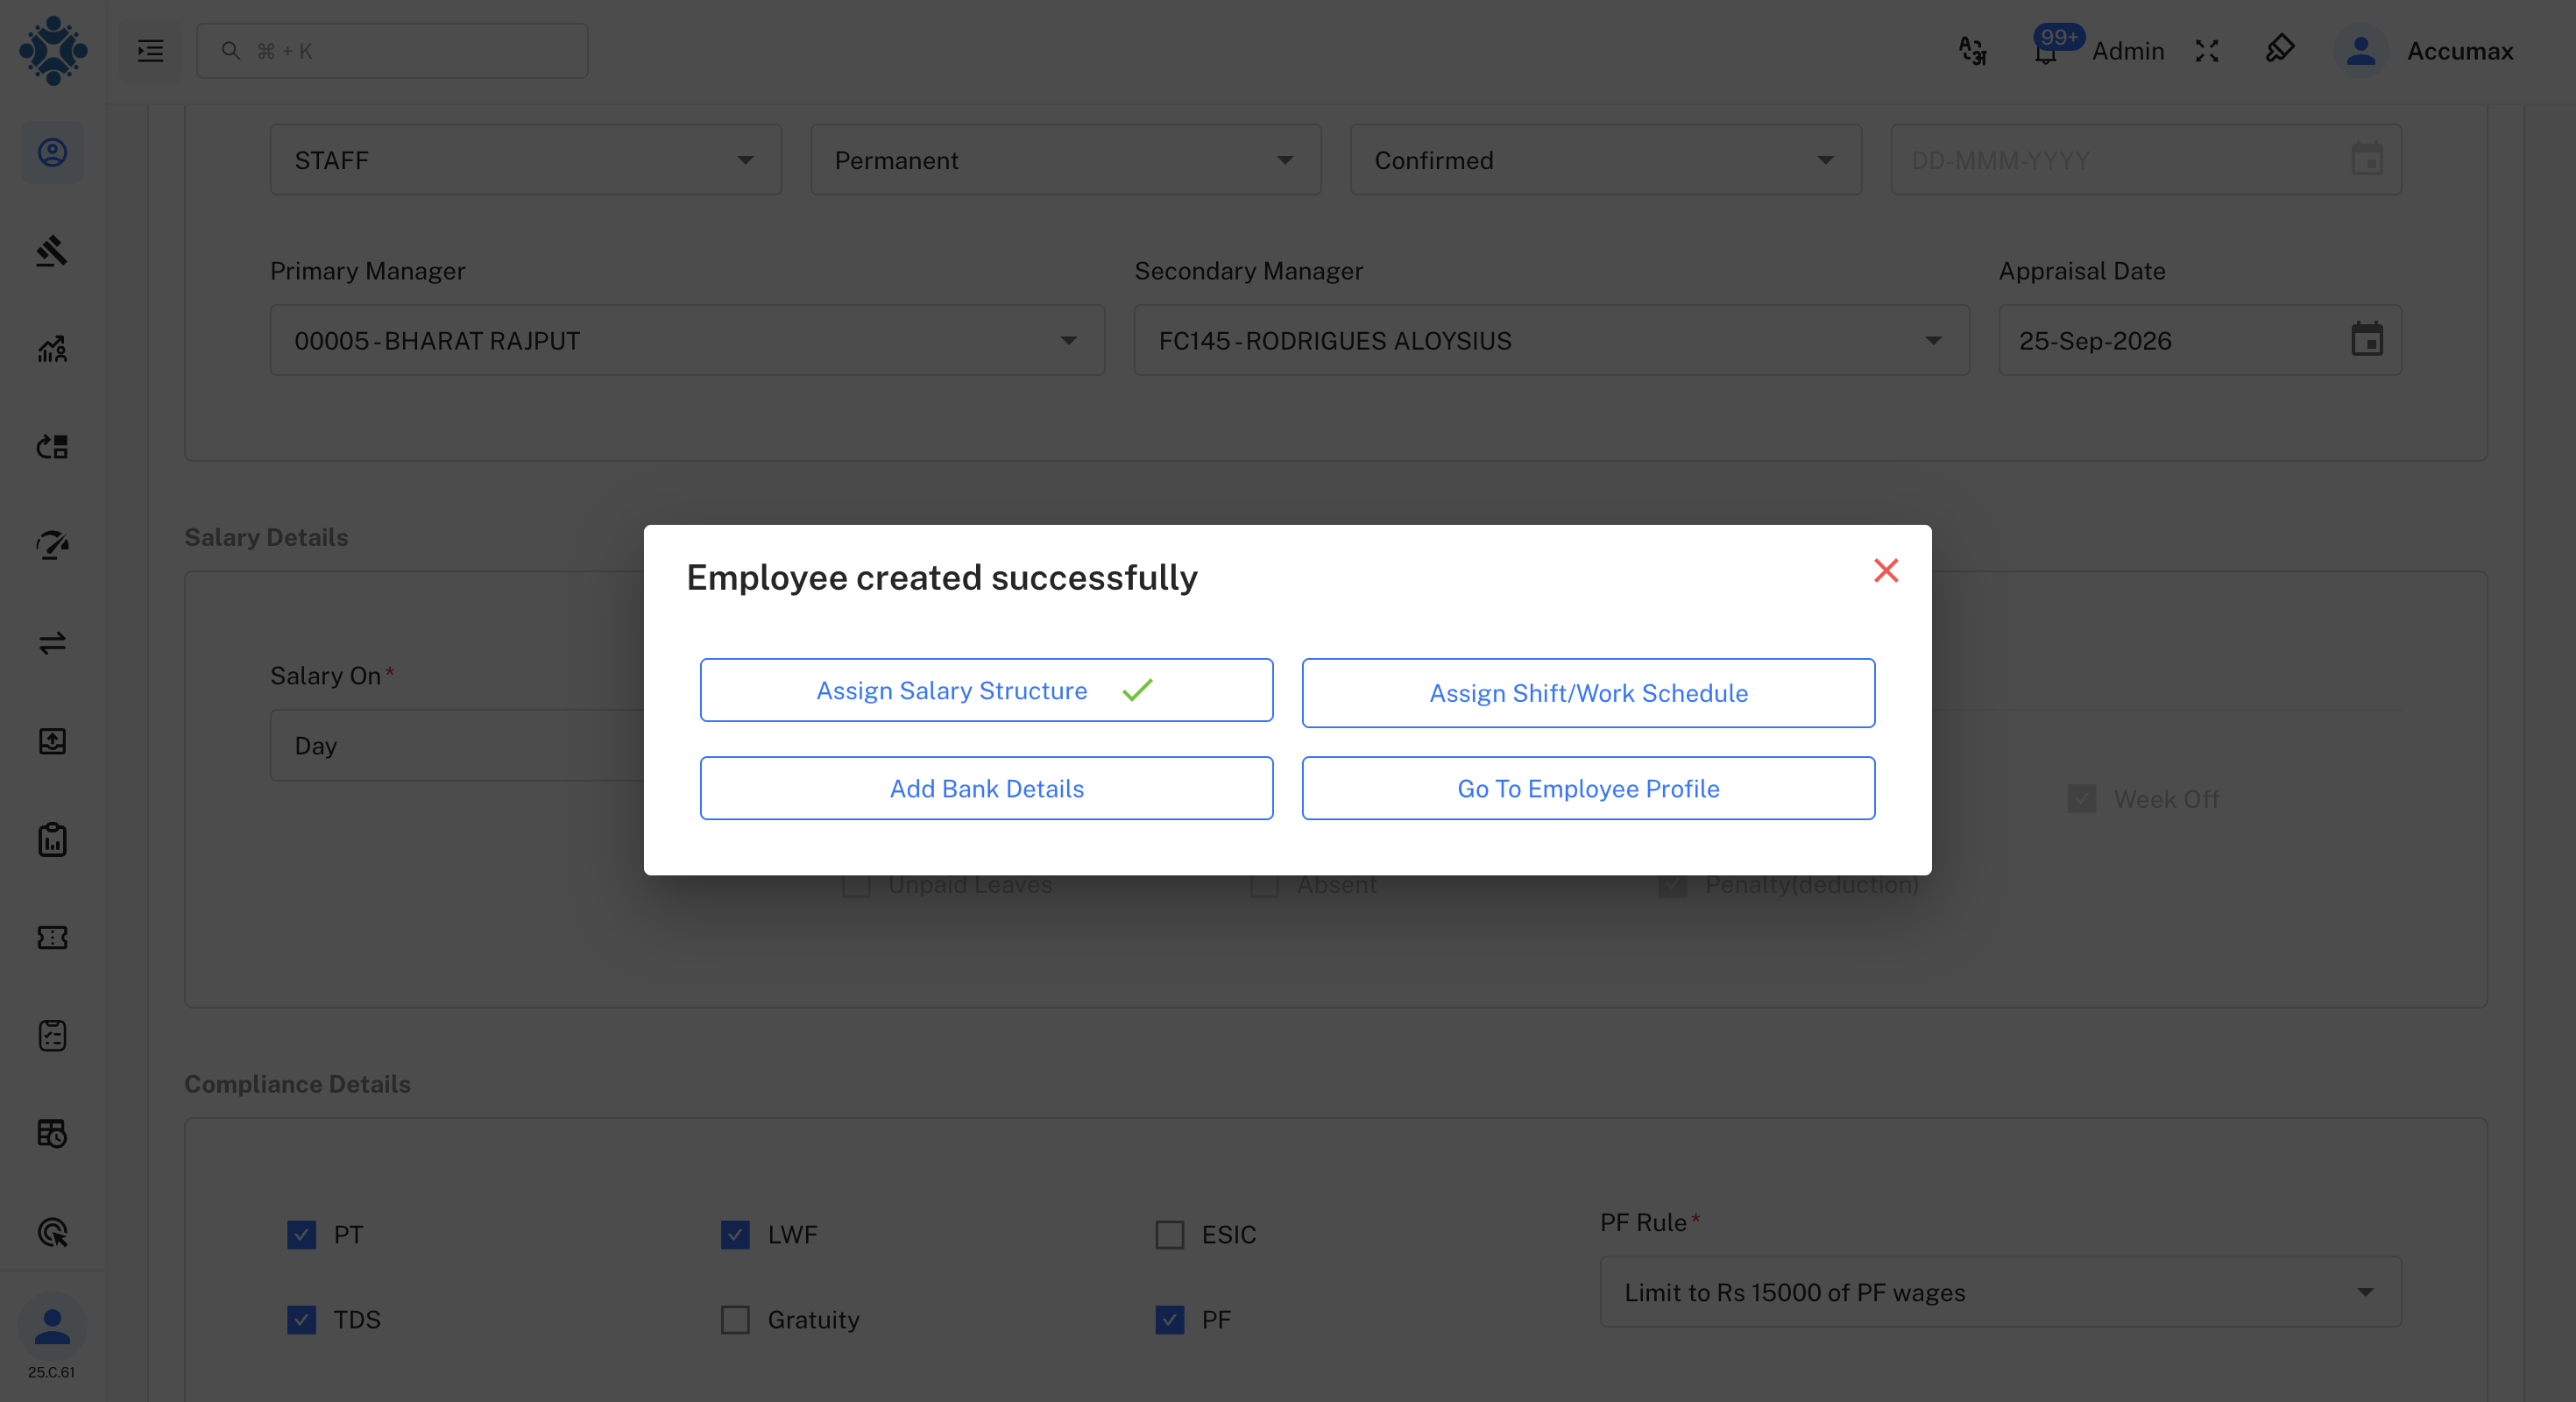The height and width of the screenshot is (1402, 2576).
Task: Open the employee profile icon in sidebar
Action: [52, 152]
